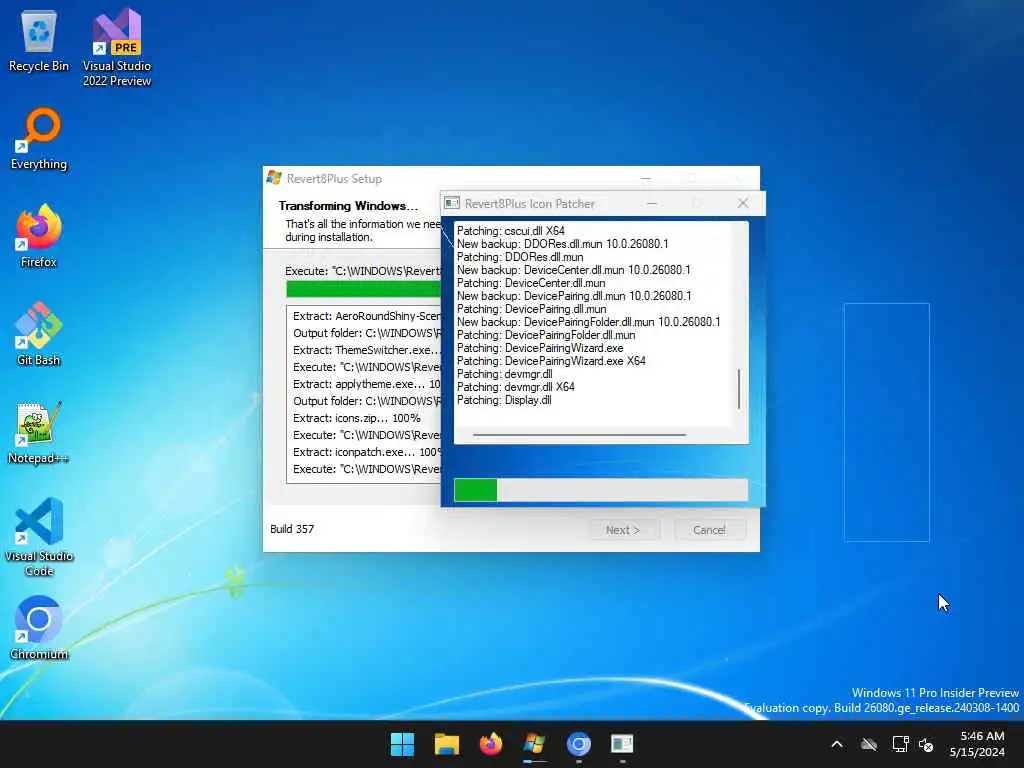Click the Firefox taskbar icon
The image size is (1024, 768).
pos(490,744)
